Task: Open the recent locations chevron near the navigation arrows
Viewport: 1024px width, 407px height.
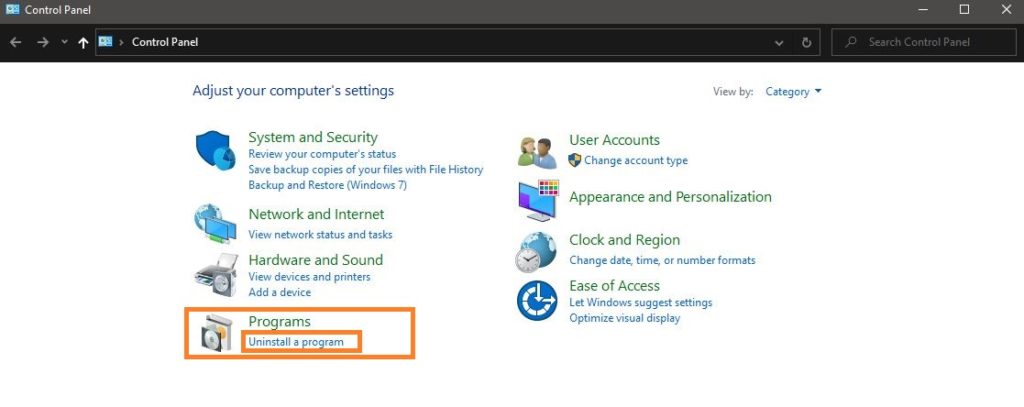Action: click(x=64, y=42)
